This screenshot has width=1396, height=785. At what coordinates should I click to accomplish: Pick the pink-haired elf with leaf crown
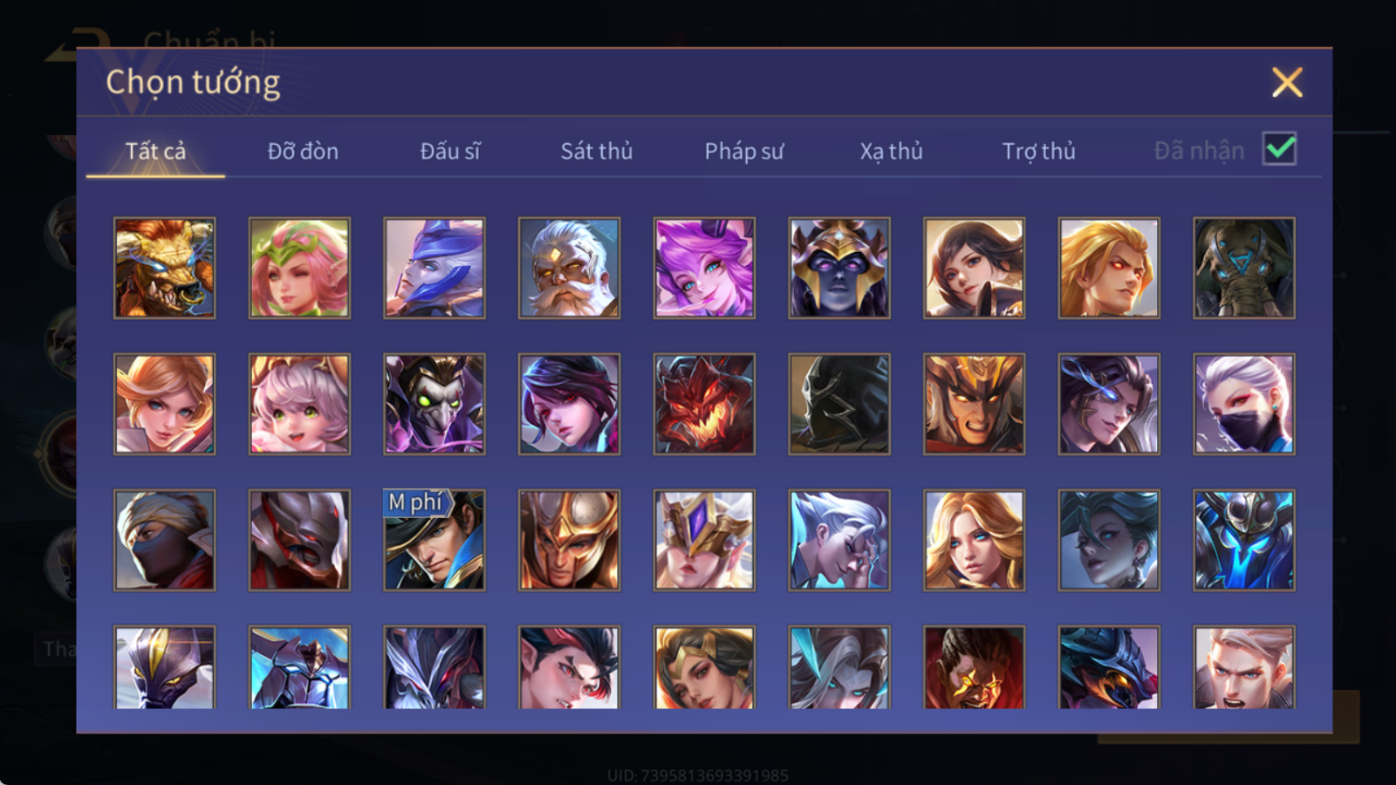pyautogui.click(x=299, y=268)
